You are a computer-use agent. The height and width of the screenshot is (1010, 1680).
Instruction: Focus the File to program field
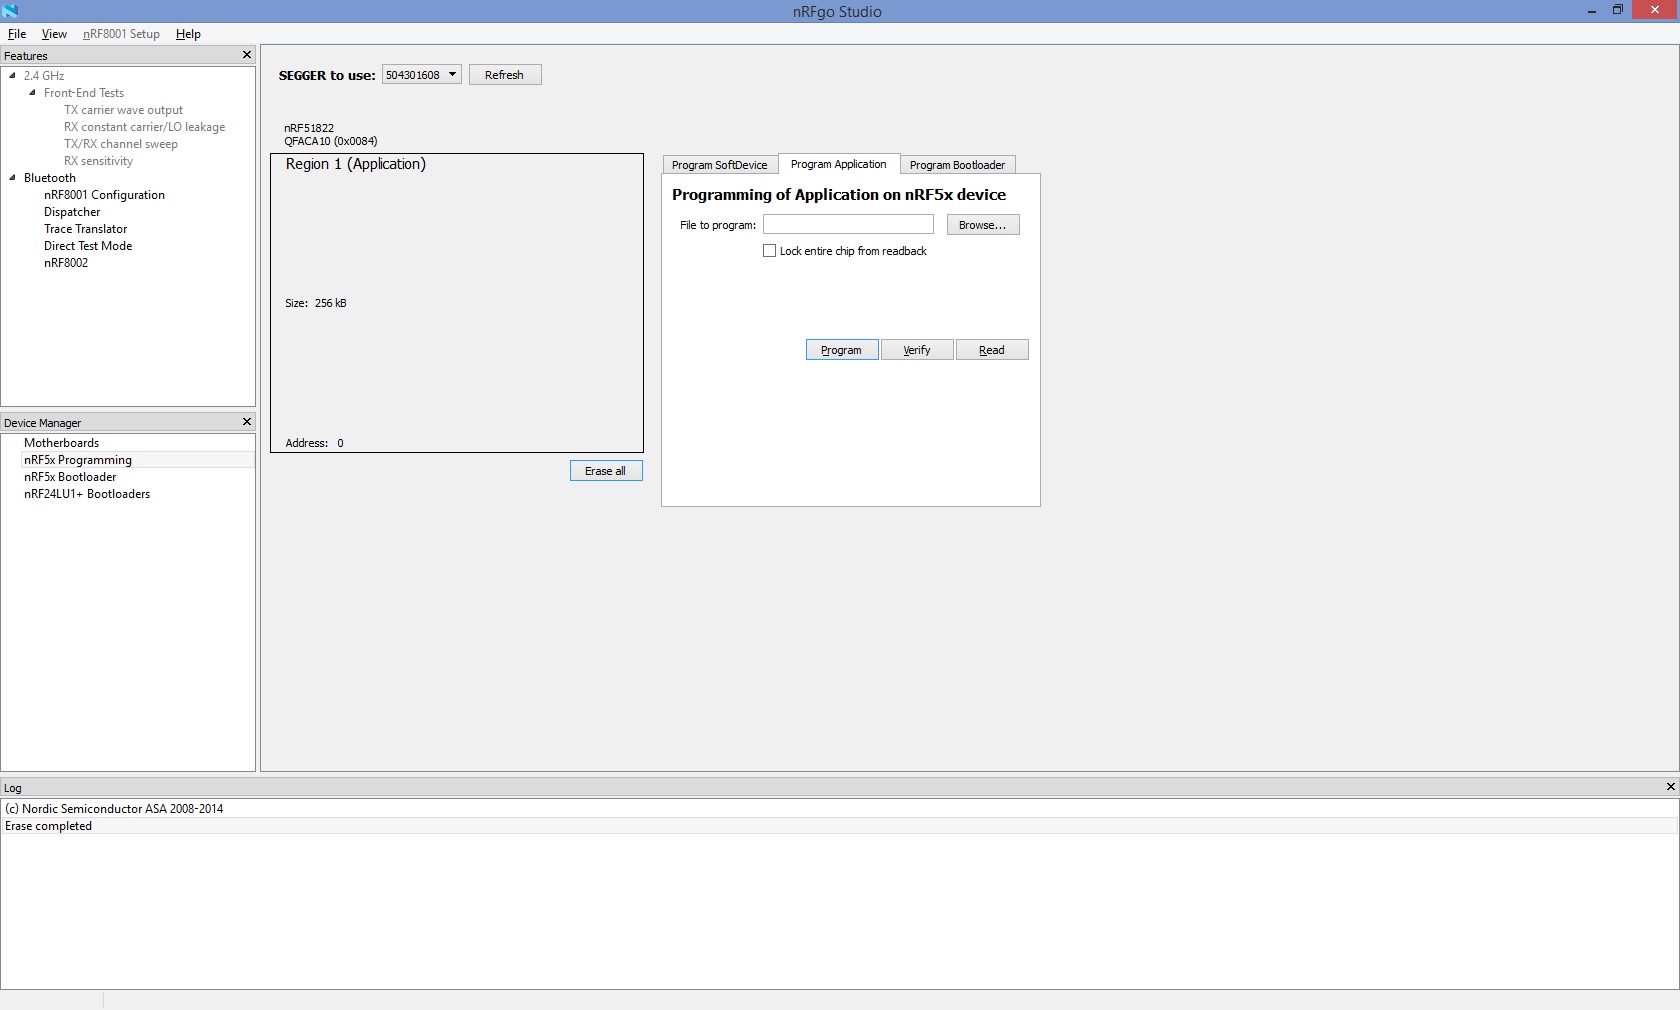(x=848, y=225)
